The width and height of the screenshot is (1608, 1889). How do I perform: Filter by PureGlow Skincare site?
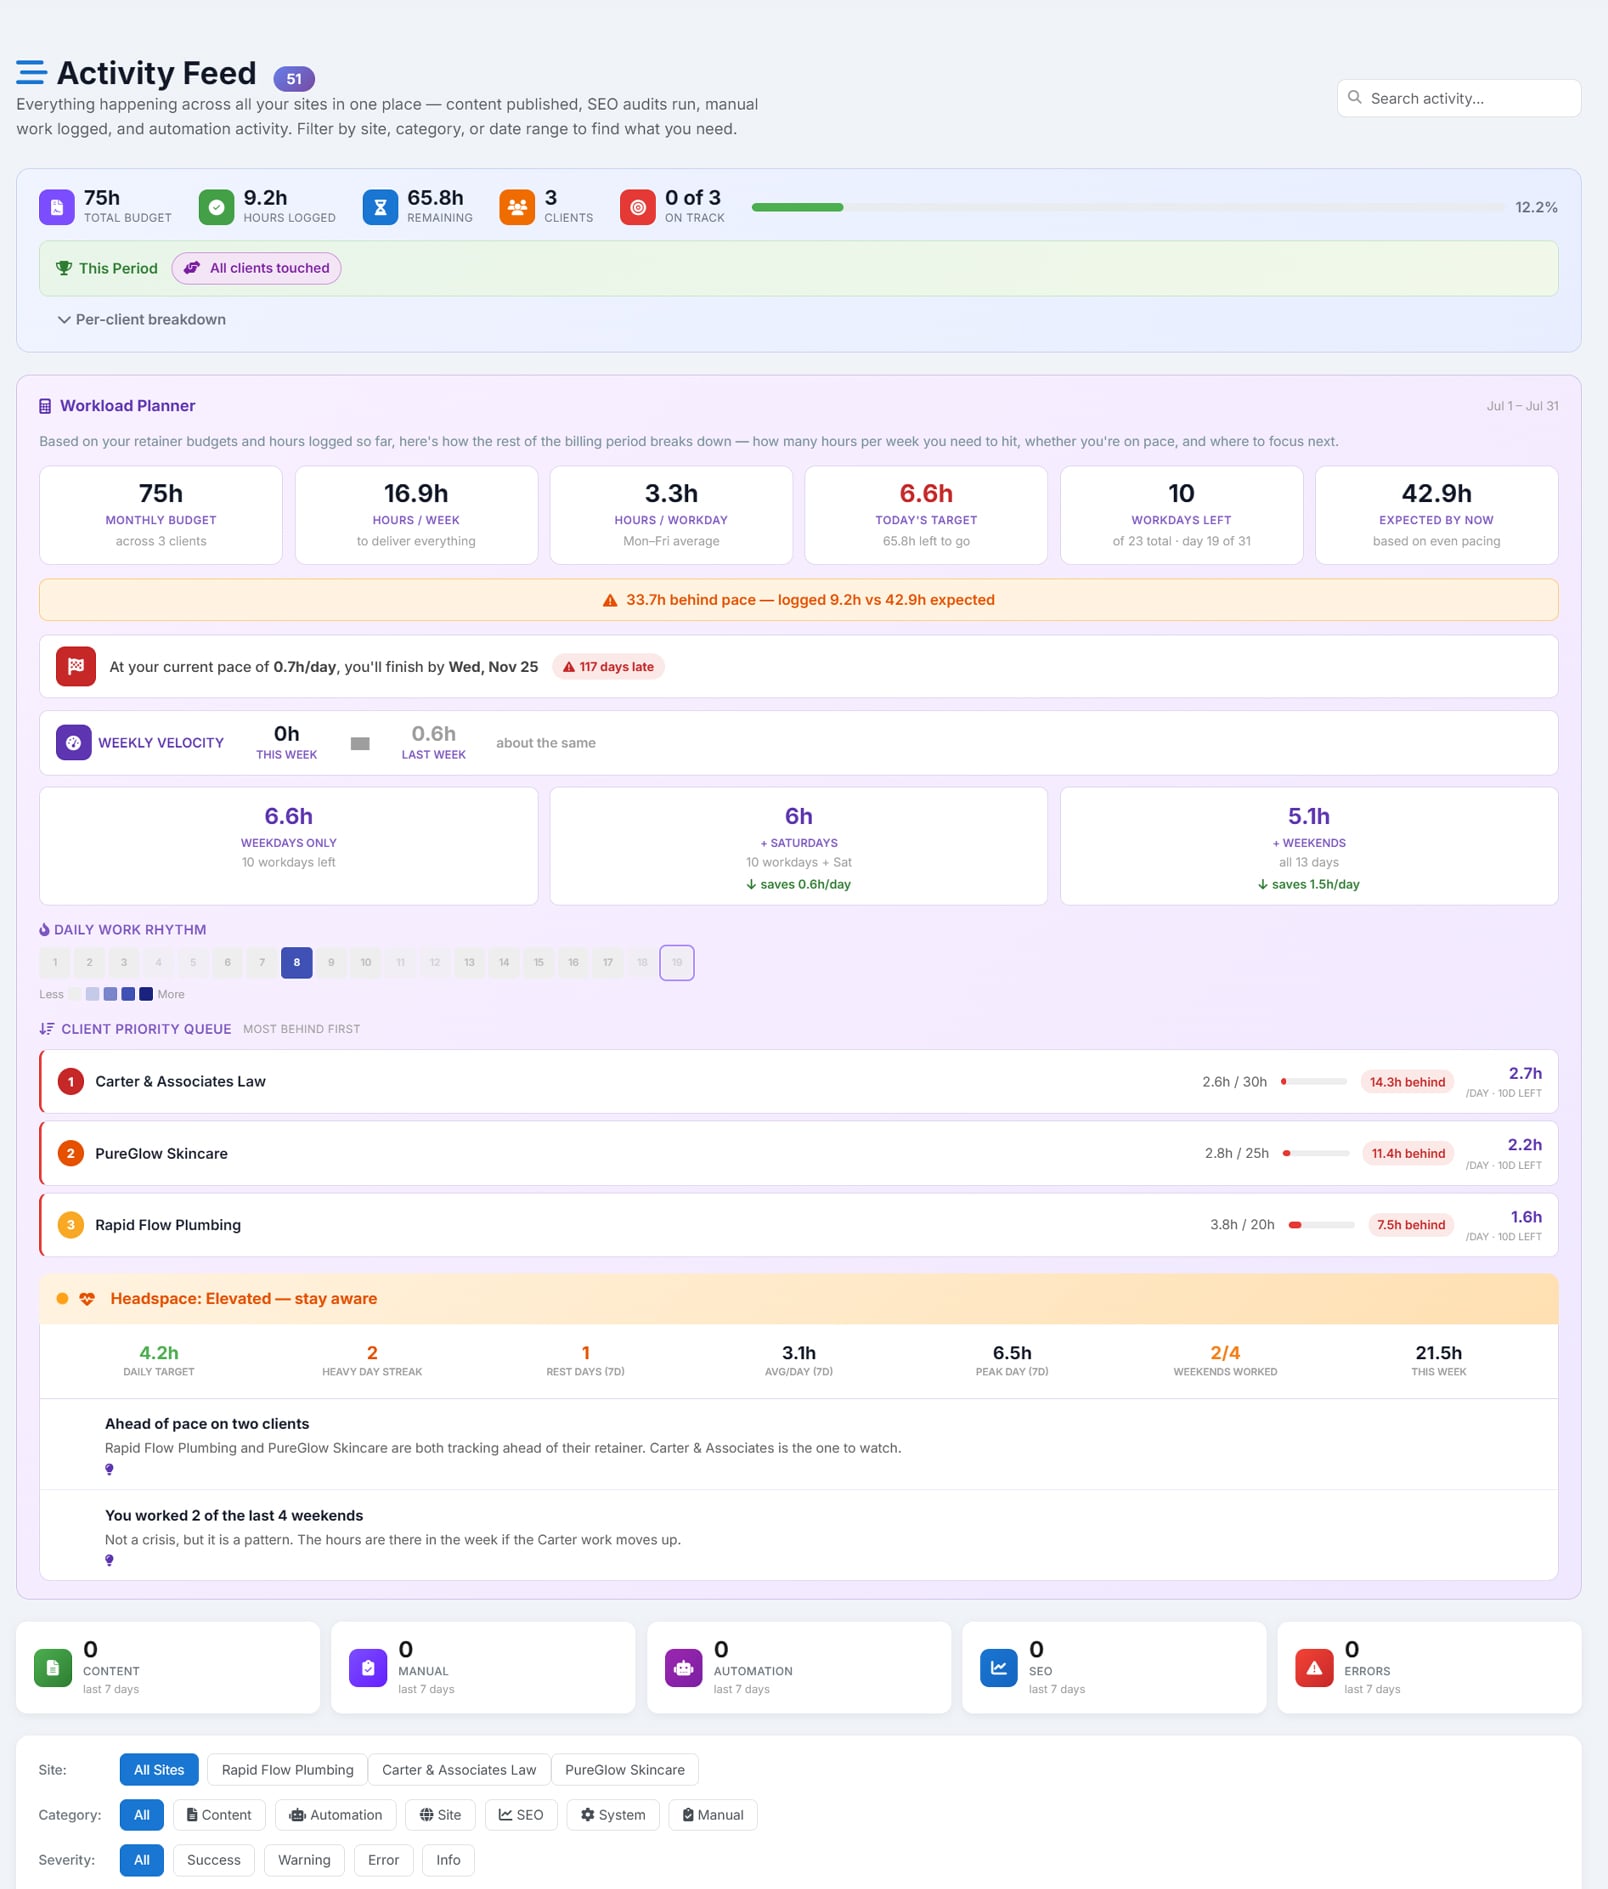(625, 1769)
